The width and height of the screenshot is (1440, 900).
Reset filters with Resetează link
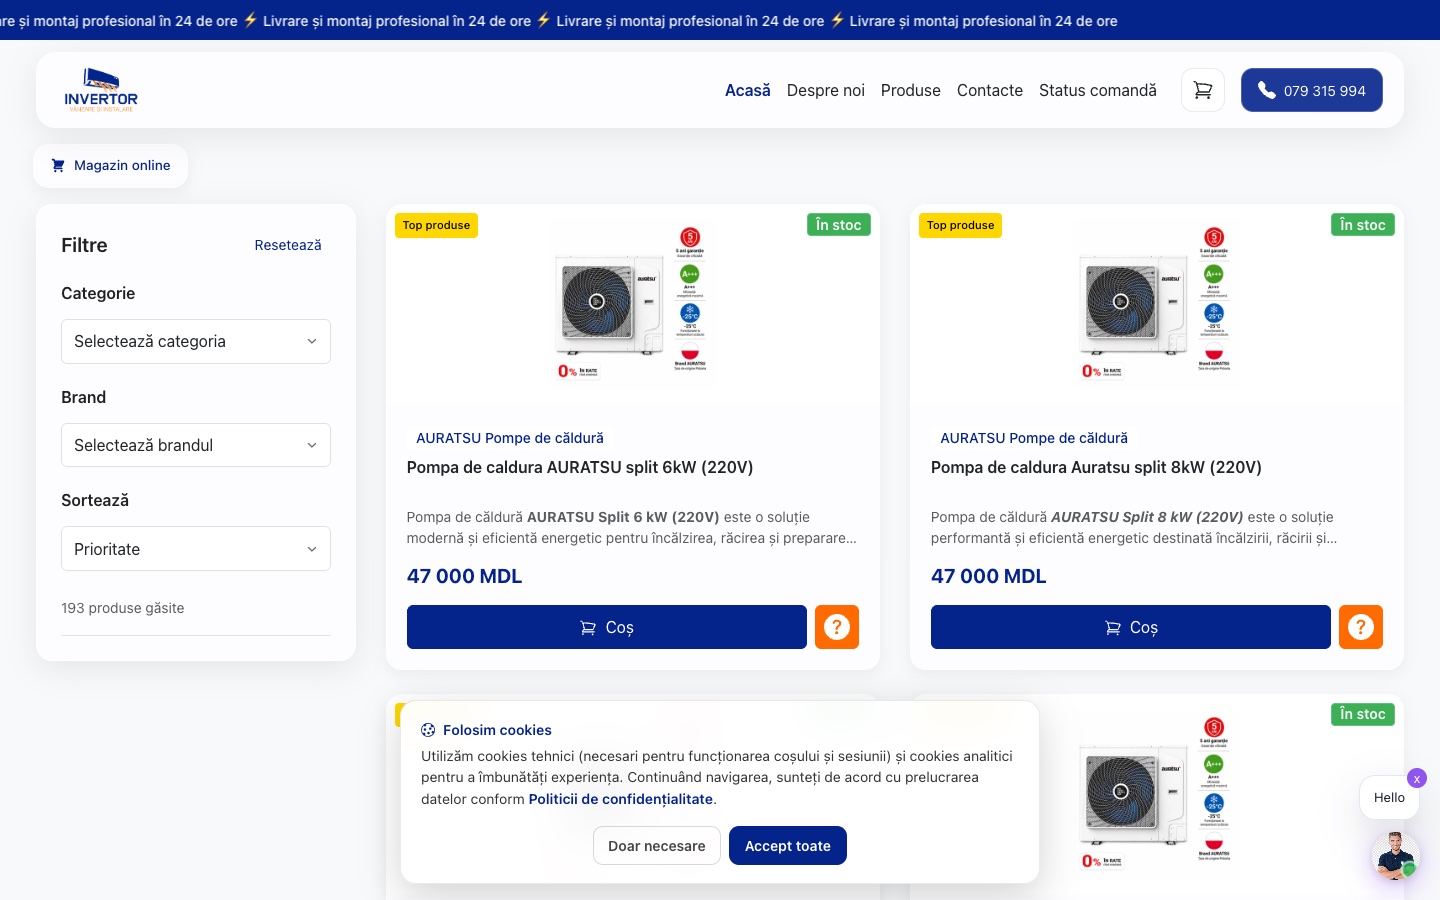pyautogui.click(x=288, y=245)
